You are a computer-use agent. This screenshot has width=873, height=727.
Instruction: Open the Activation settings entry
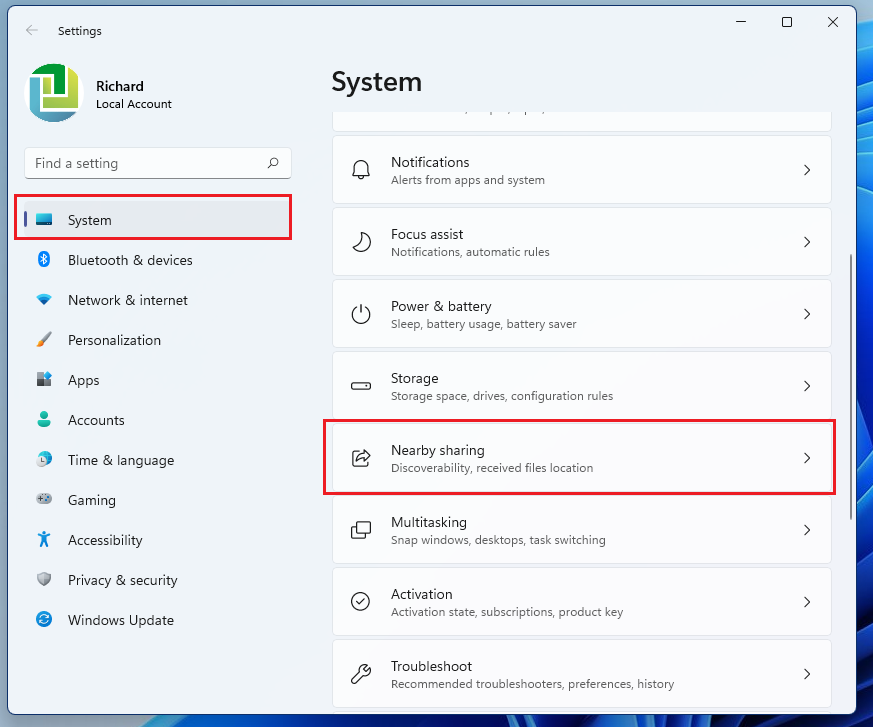pos(581,602)
